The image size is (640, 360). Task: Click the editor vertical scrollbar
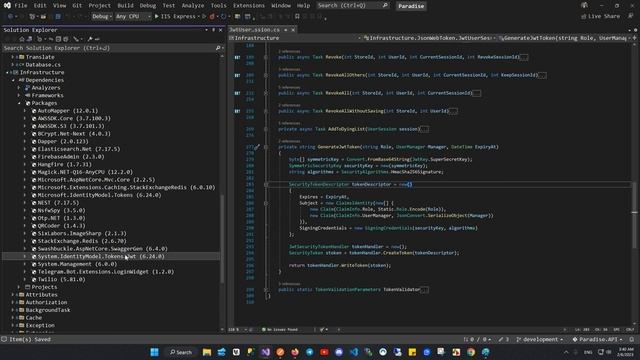(x=634, y=184)
